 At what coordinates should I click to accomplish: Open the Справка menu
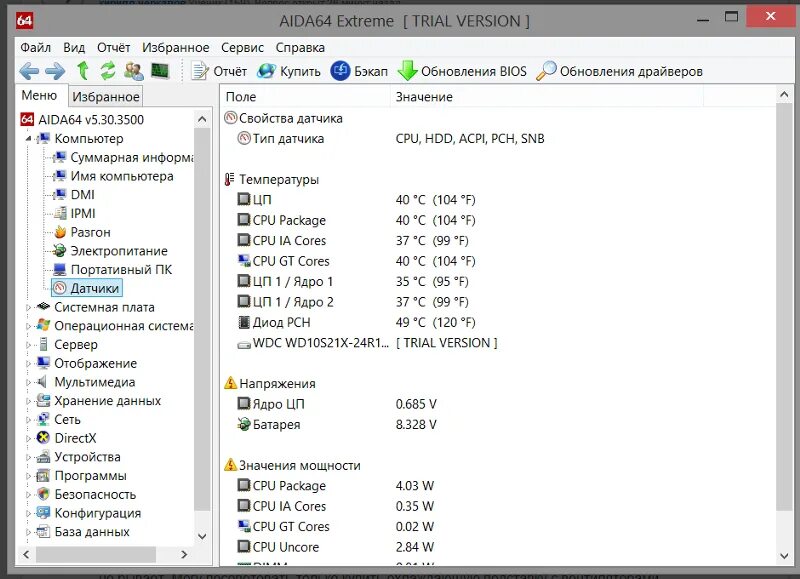click(x=300, y=47)
